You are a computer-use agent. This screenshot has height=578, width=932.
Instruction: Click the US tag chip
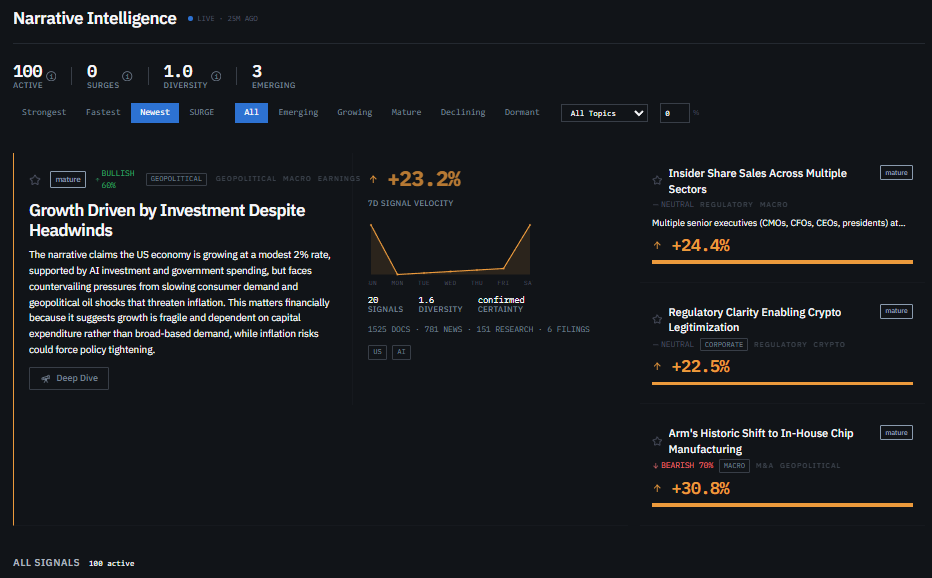377,352
